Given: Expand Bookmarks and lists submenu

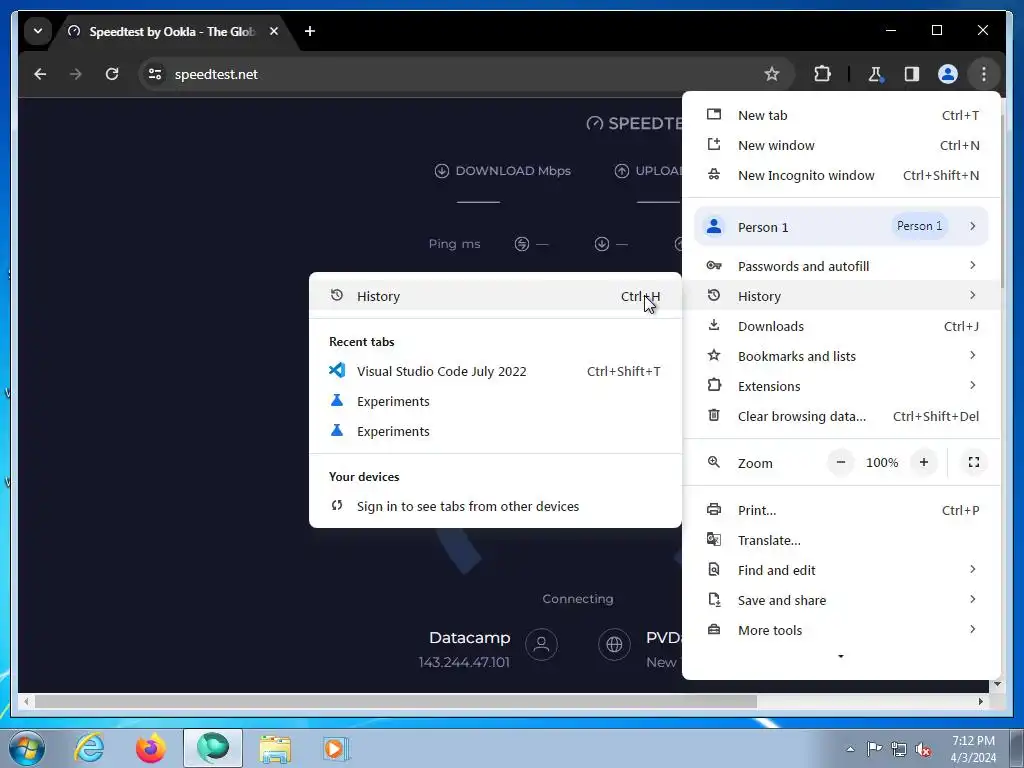Looking at the screenshot, I should [841, 356].
